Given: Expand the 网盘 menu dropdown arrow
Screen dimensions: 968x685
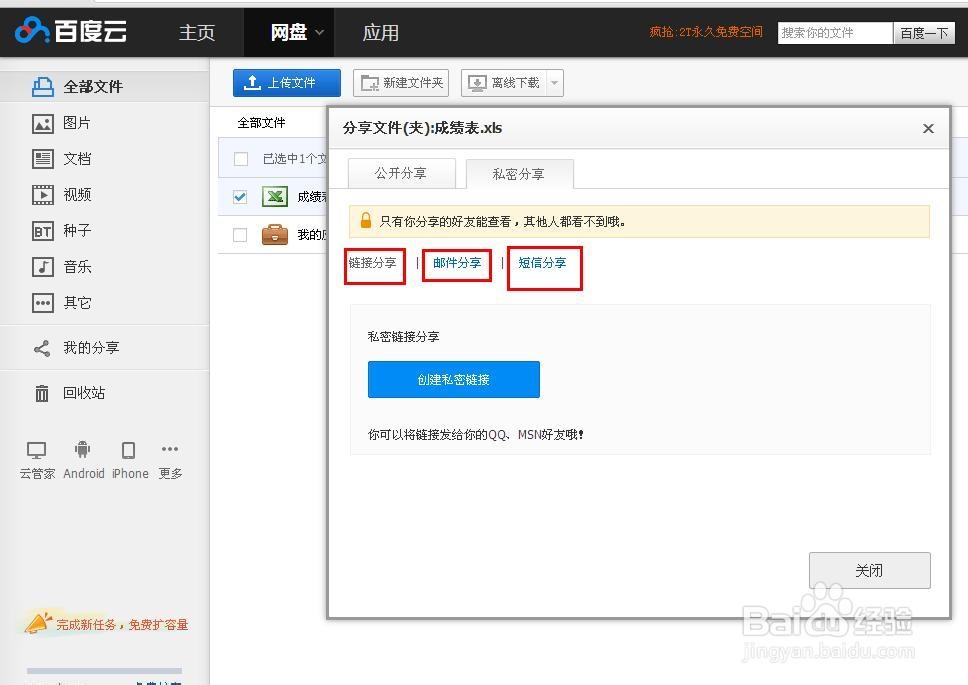Looking at the screenshot, I should [x=317, y=31].
